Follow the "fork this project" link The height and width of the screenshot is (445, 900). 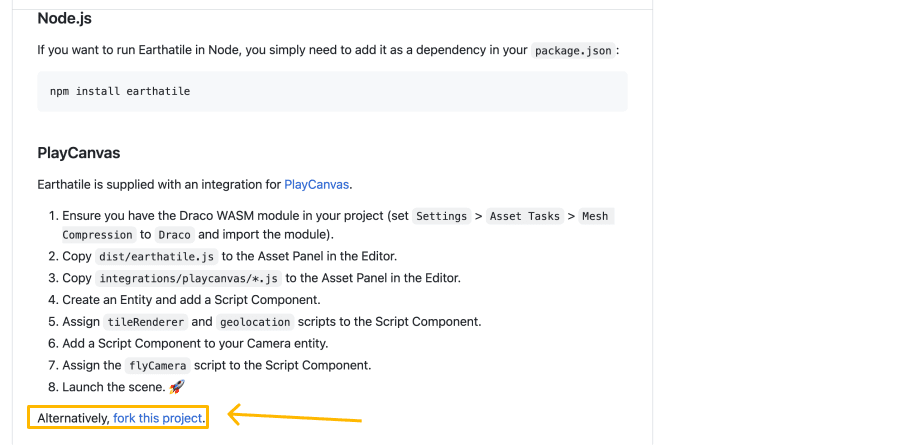click(158, 417)
